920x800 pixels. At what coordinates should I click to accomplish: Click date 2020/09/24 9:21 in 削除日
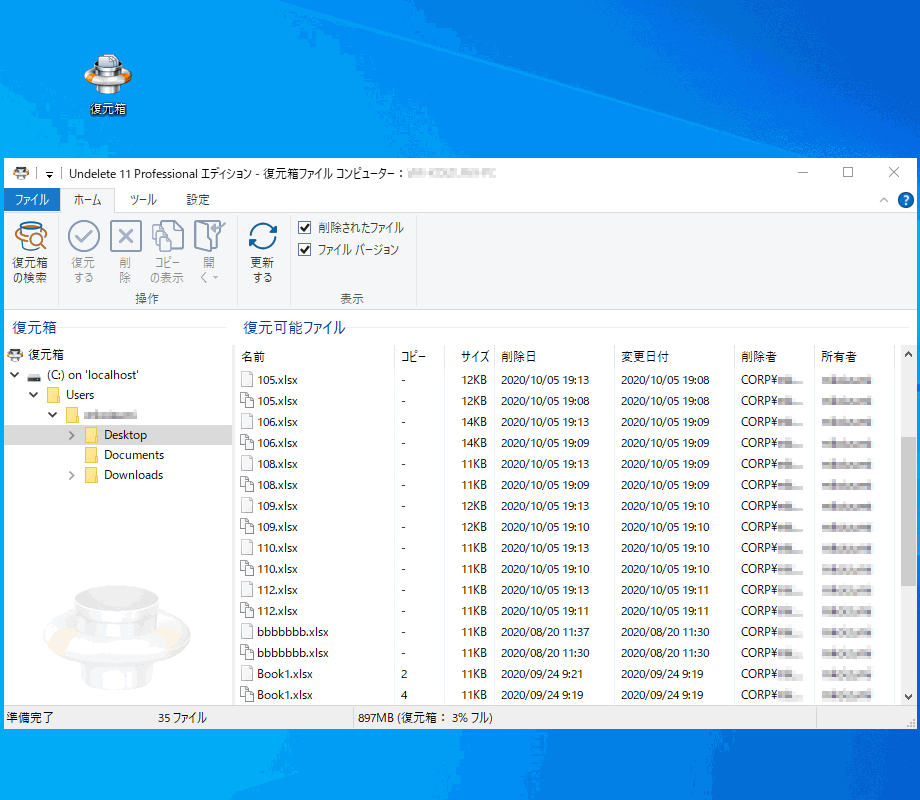coord(542,674)
